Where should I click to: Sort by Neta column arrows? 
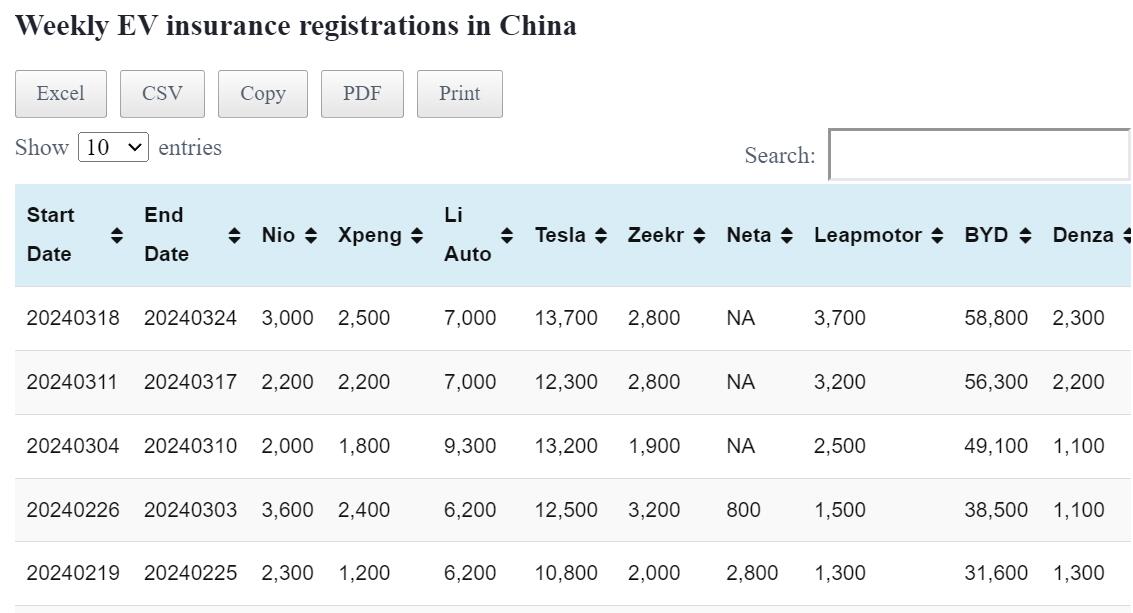click(x=787, y=236)
